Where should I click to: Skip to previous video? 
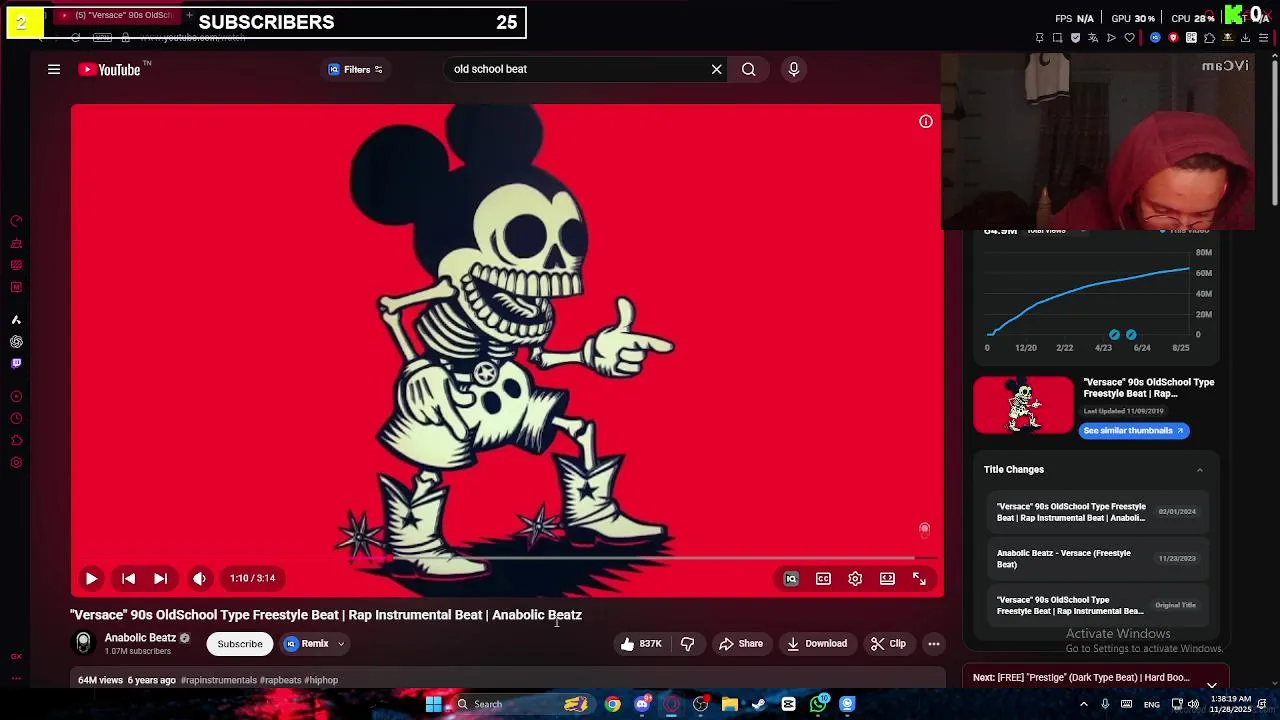coord(128,578)
